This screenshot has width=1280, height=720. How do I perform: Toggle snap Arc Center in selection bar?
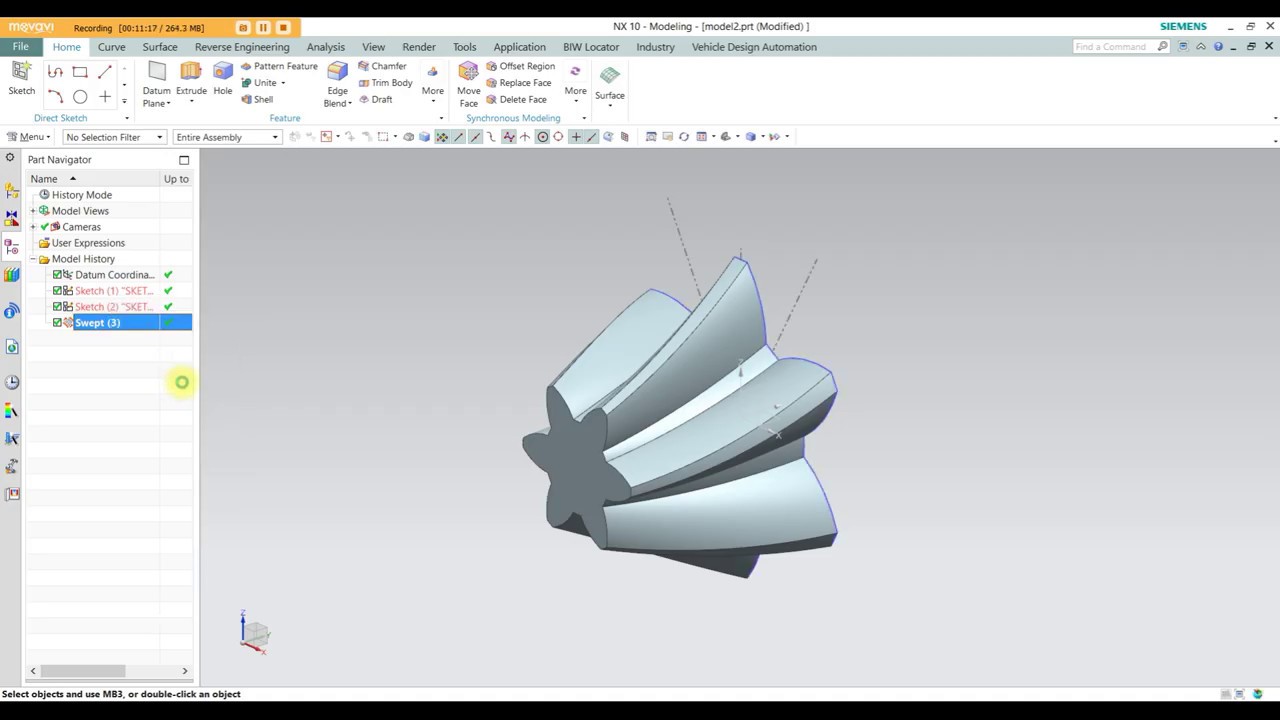(x=542, y=137)
